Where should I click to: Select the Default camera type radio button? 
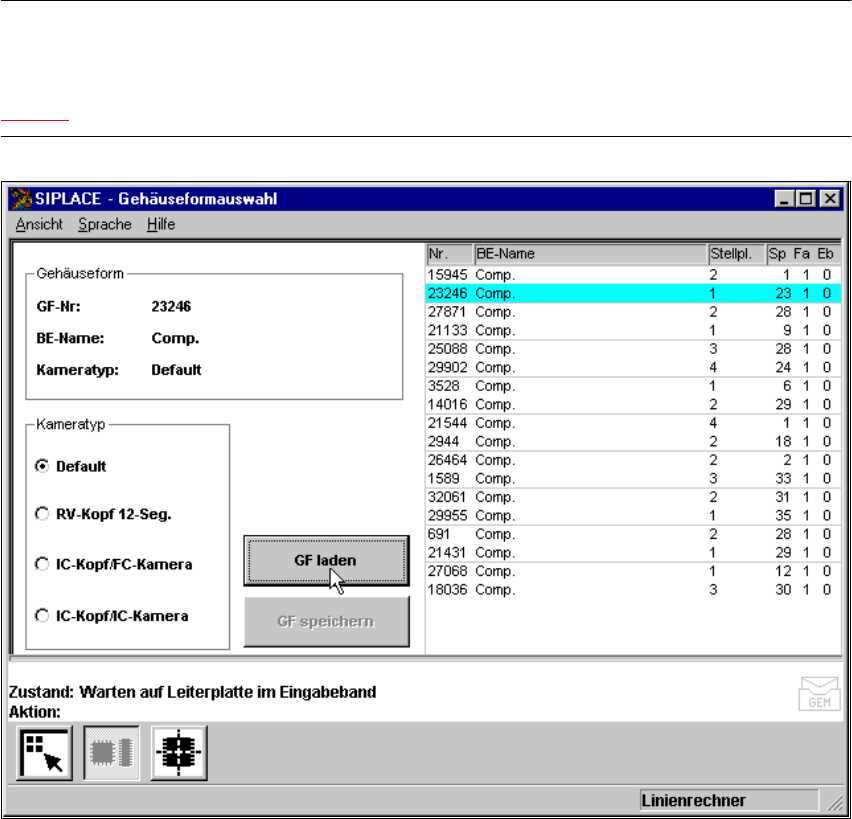tap(42, 466)
